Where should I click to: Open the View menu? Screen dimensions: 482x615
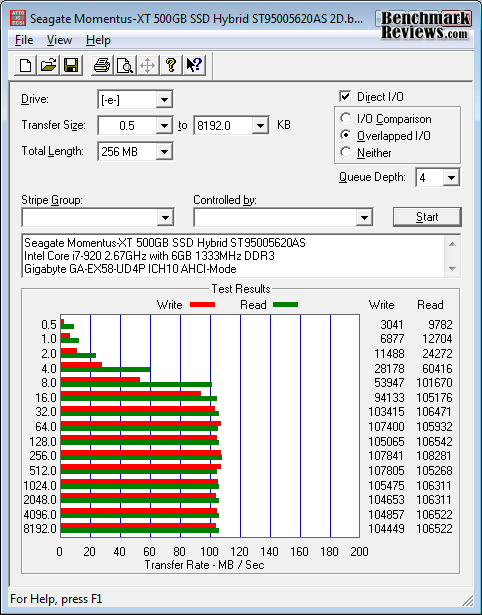tap(59, 40)
